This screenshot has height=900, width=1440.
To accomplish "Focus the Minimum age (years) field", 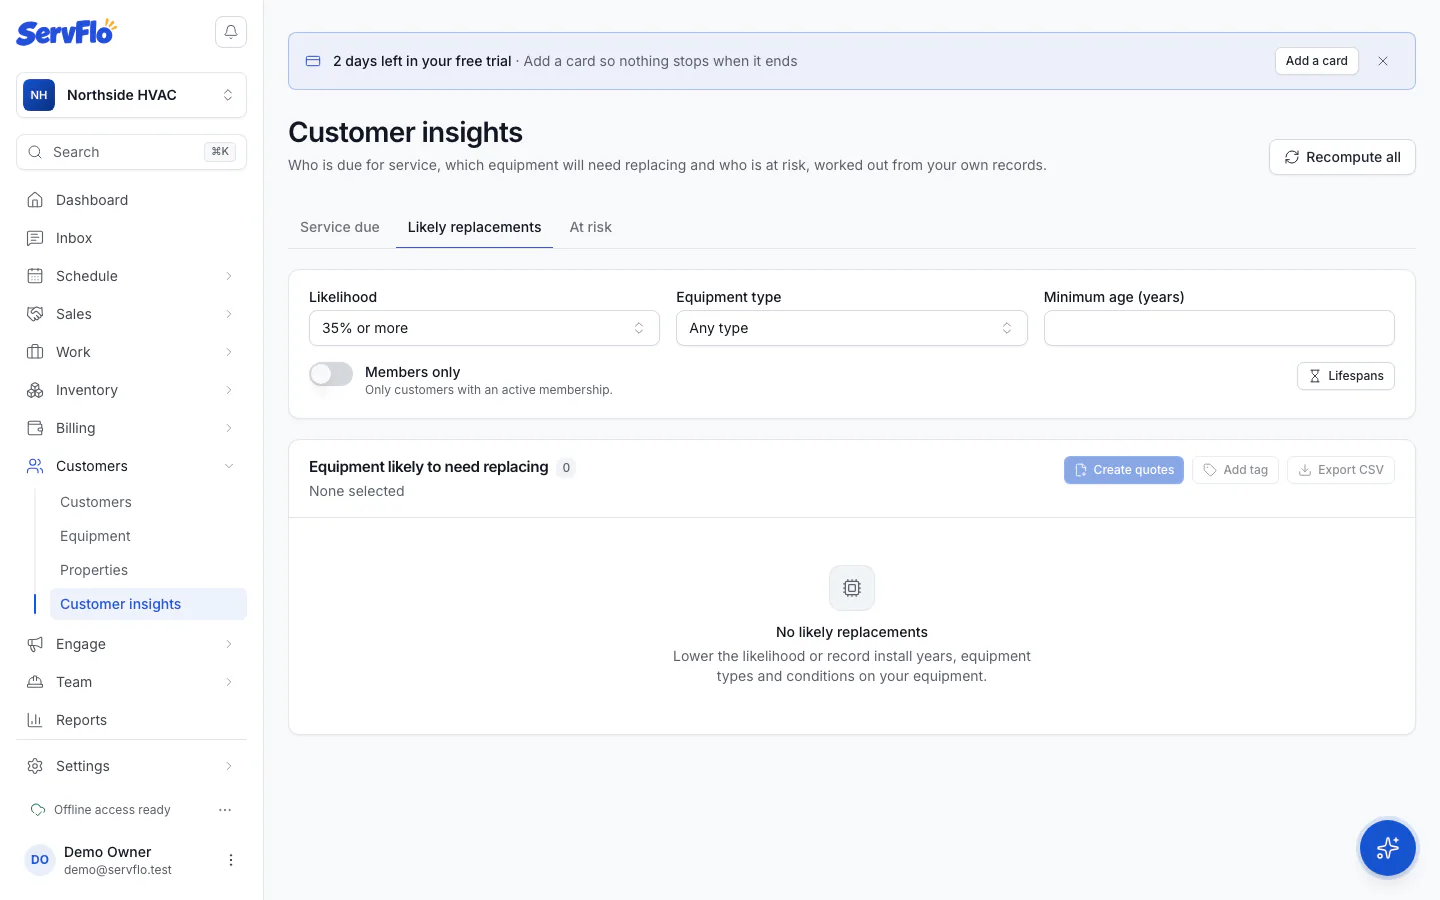I will [1219, 328].
